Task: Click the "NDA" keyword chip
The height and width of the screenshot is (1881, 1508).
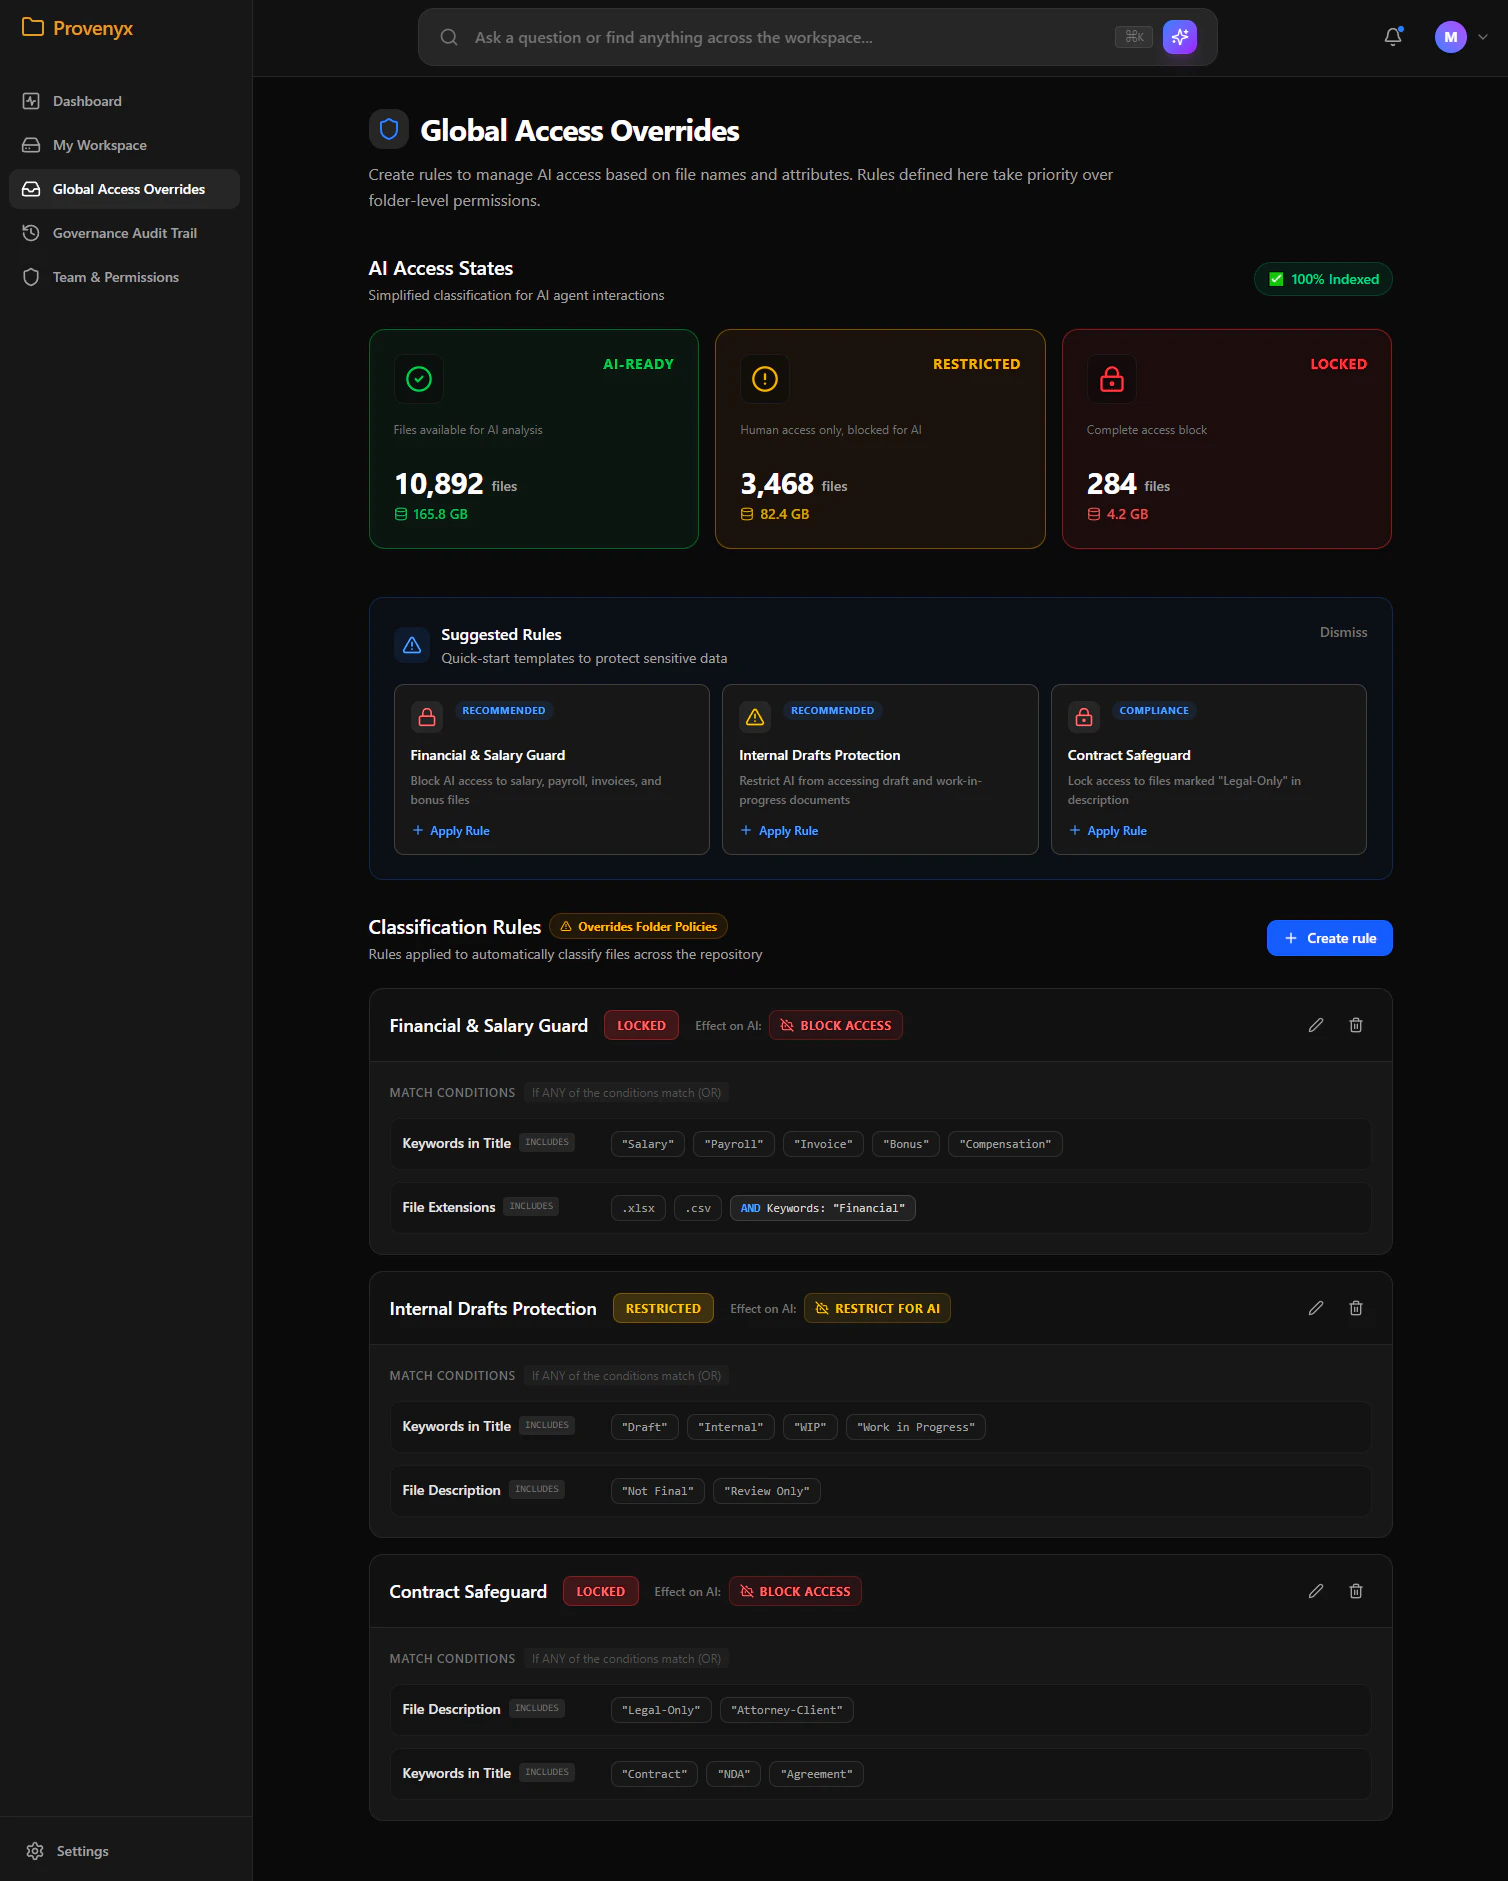Action: [734, 1774]
